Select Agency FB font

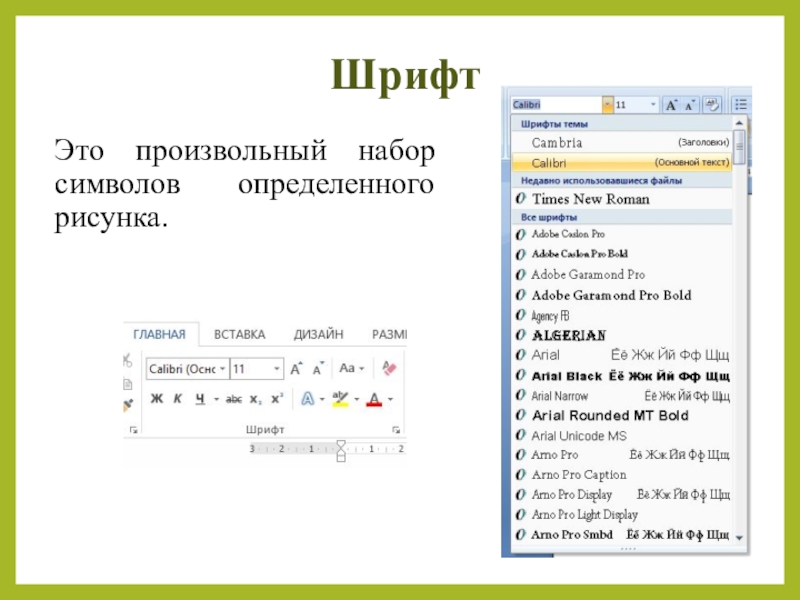pos(622,315)
